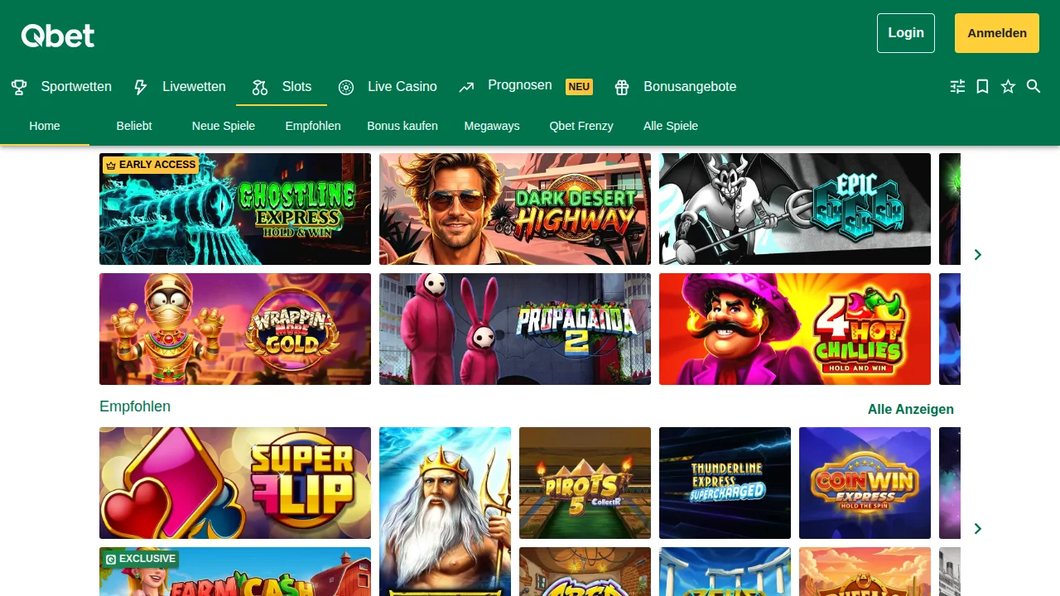The height and width of the screenshot is (596, 1060).
Task: Switch to the Megaways tab
Action: point(491,126)
